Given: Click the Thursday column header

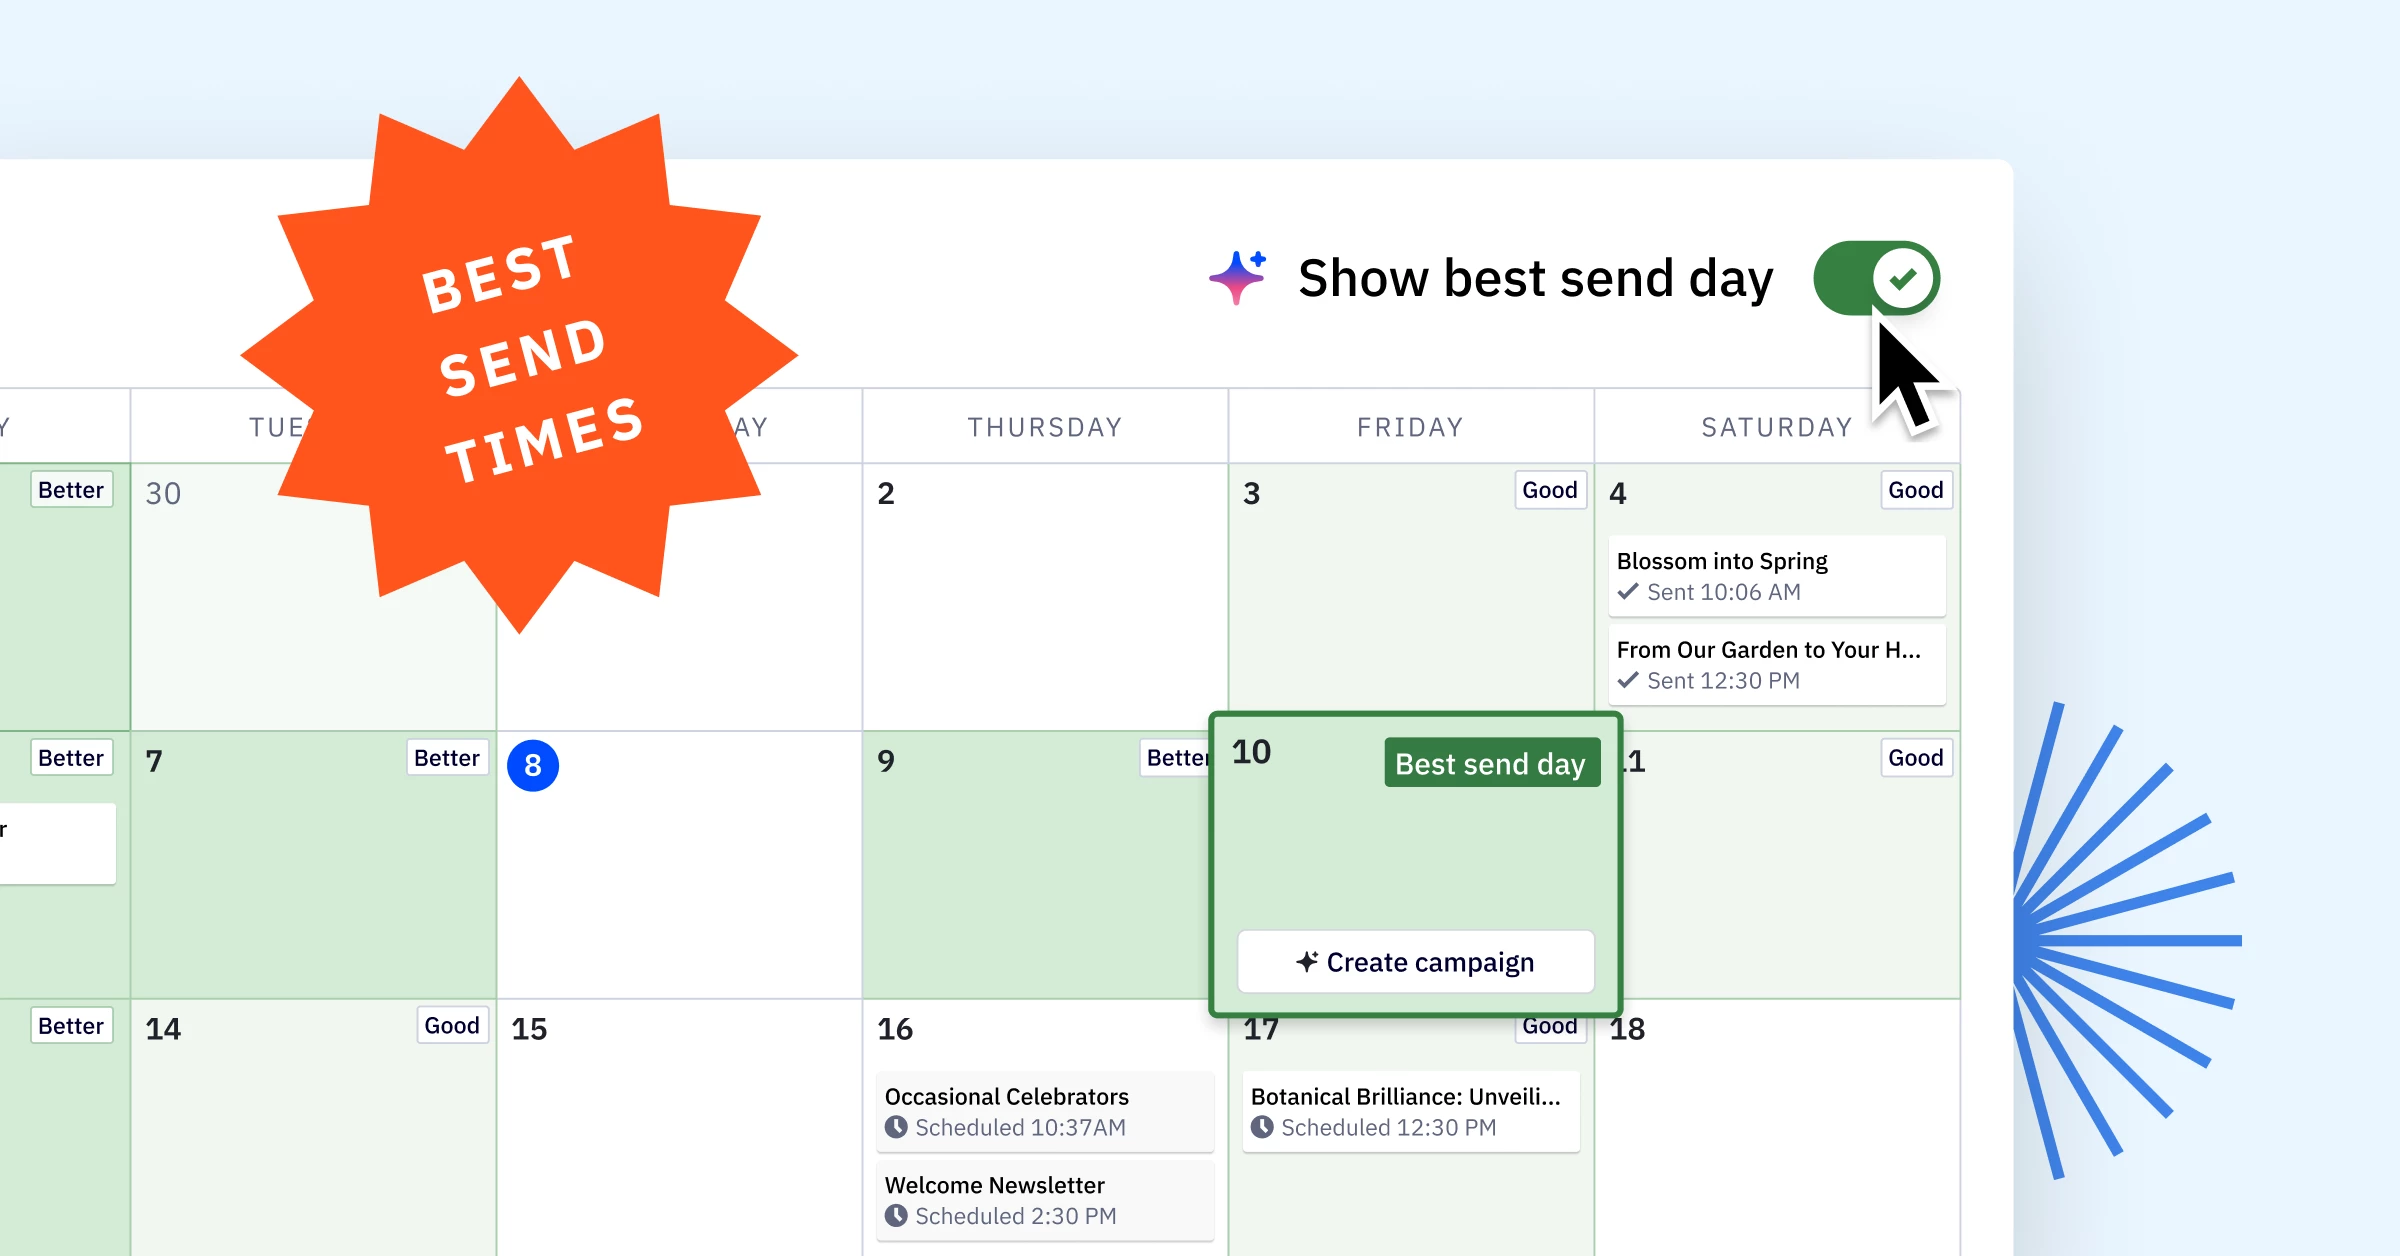Looking at the screenshot, I should tap(1044, 427).
